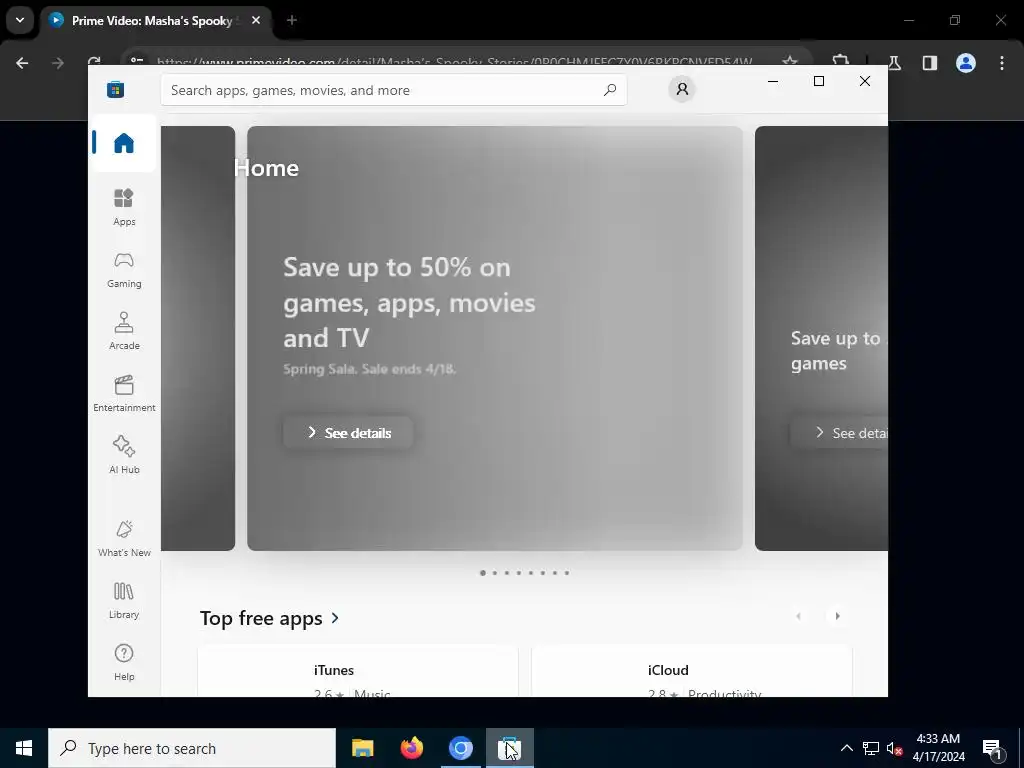This screenshot has height=768, width=1024.
Task: Open the taskbar clock and date
Action: tap(938, 748)
